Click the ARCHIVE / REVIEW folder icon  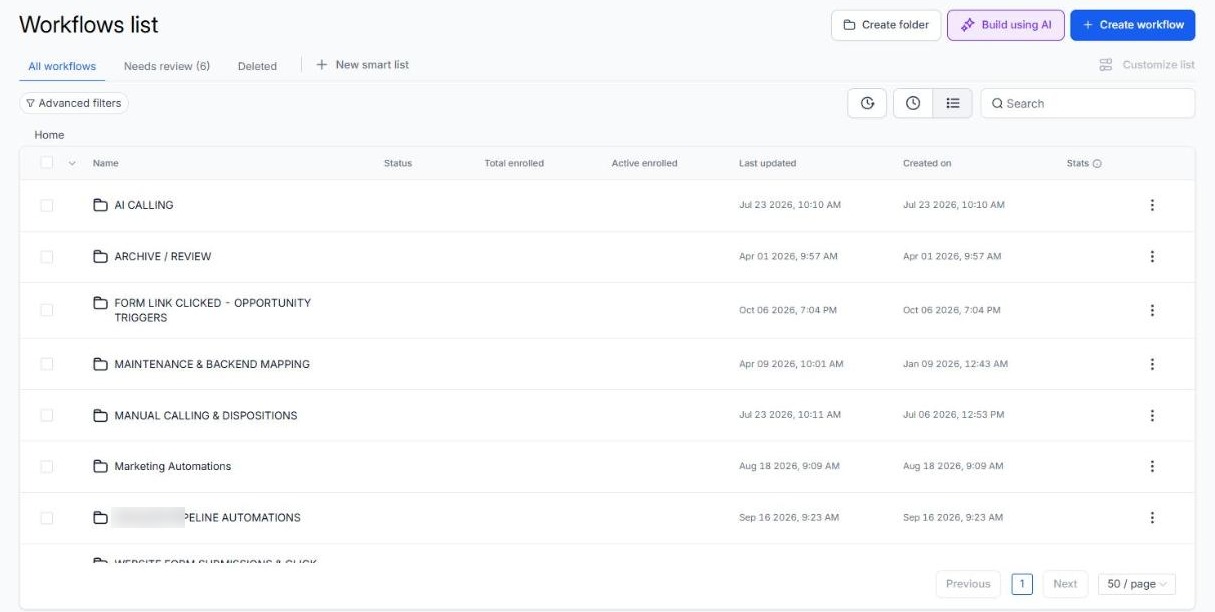click(x=100, y=256)
